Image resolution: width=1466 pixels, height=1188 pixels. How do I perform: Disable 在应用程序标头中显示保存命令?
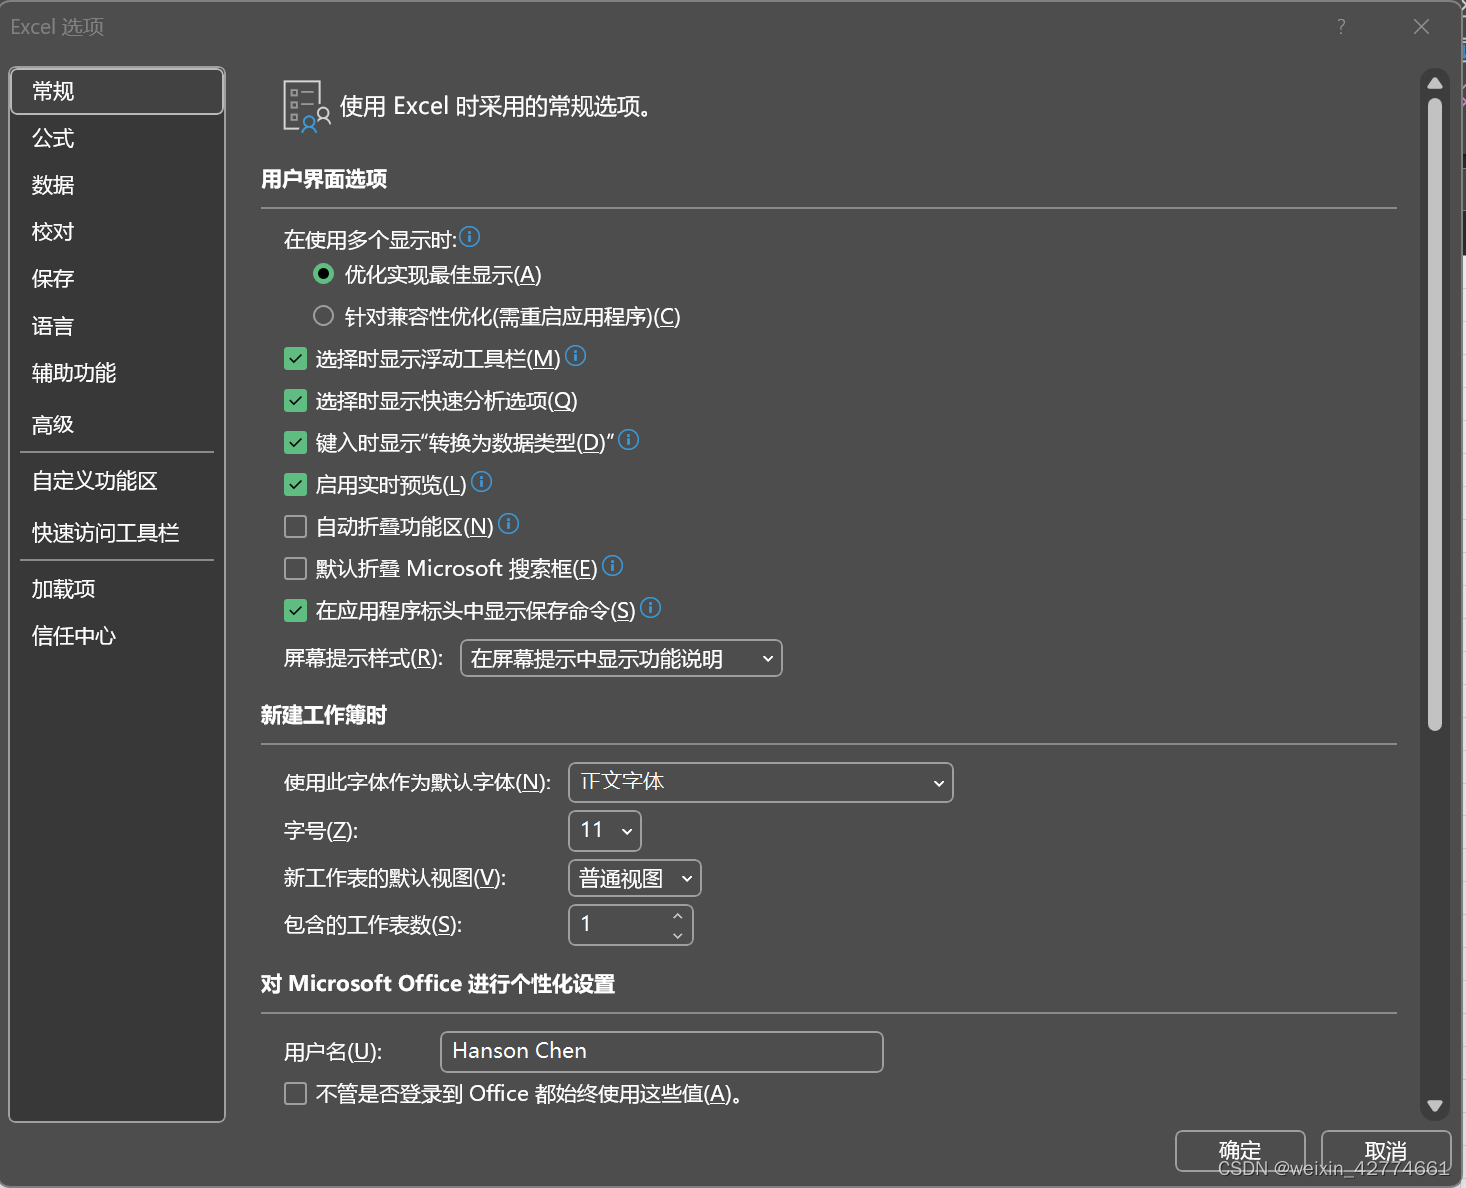point(295,610)
